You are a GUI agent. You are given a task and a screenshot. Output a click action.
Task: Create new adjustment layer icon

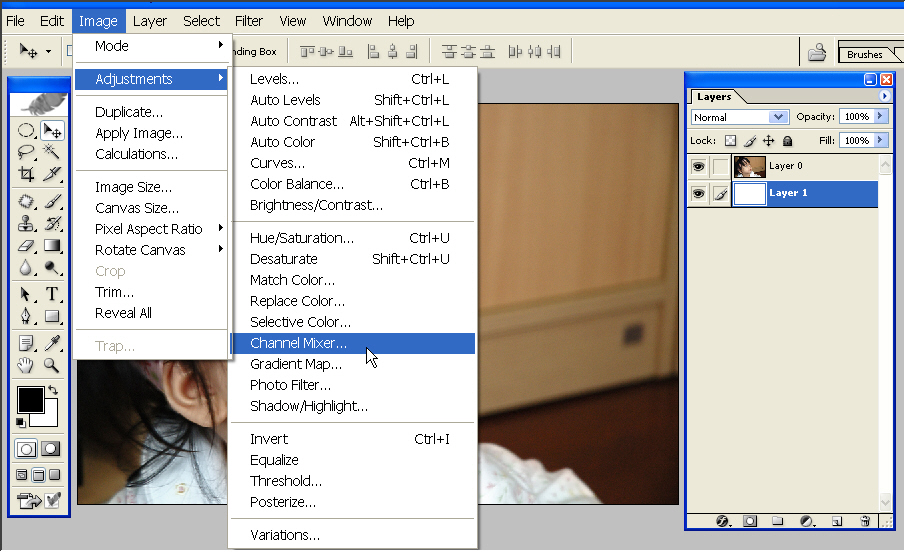pyautogui.click(x=807, y=521)
